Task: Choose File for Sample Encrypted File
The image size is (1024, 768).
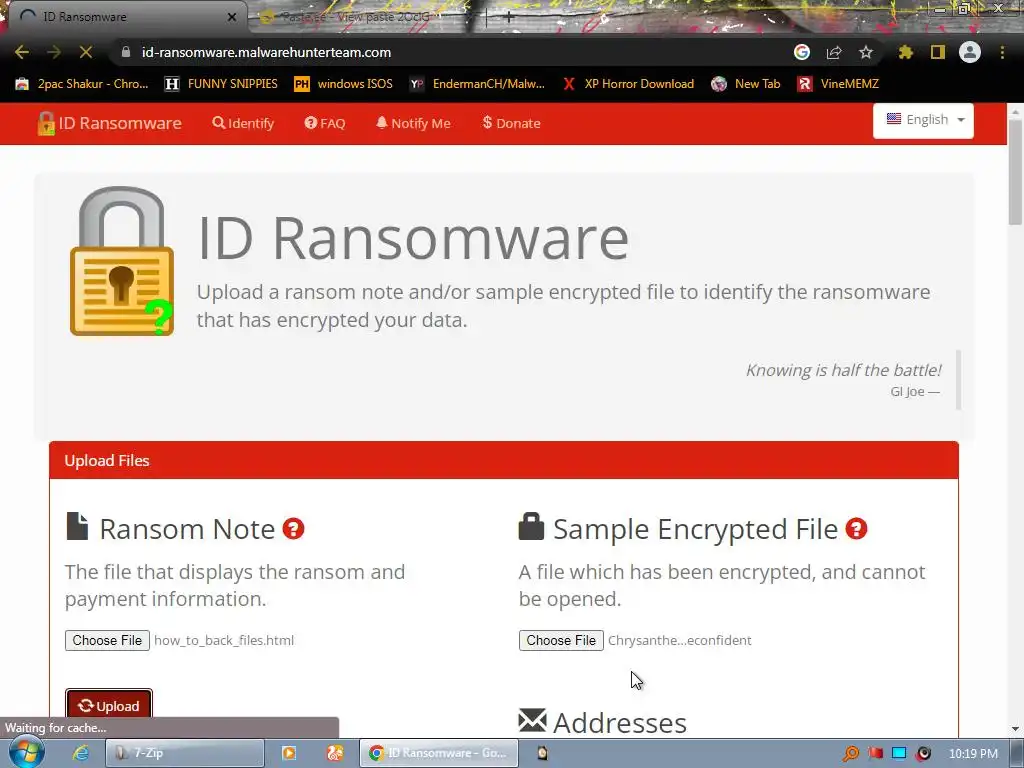Action: click(x=561, y=640)
